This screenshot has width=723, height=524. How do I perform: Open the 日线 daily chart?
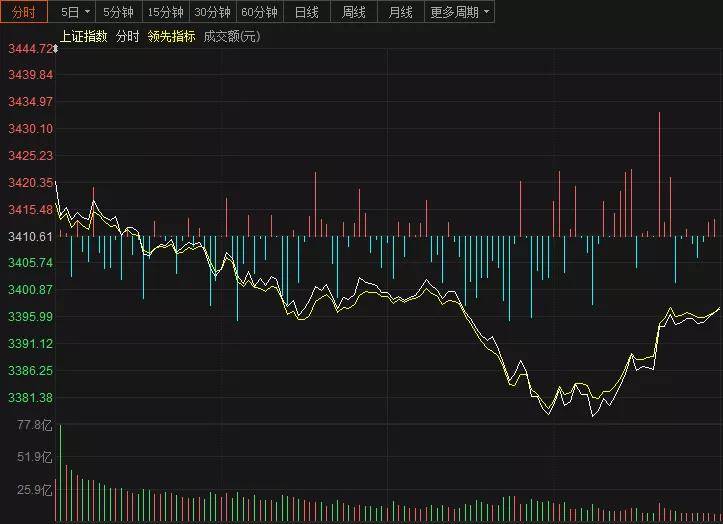(x=307, y=12)
